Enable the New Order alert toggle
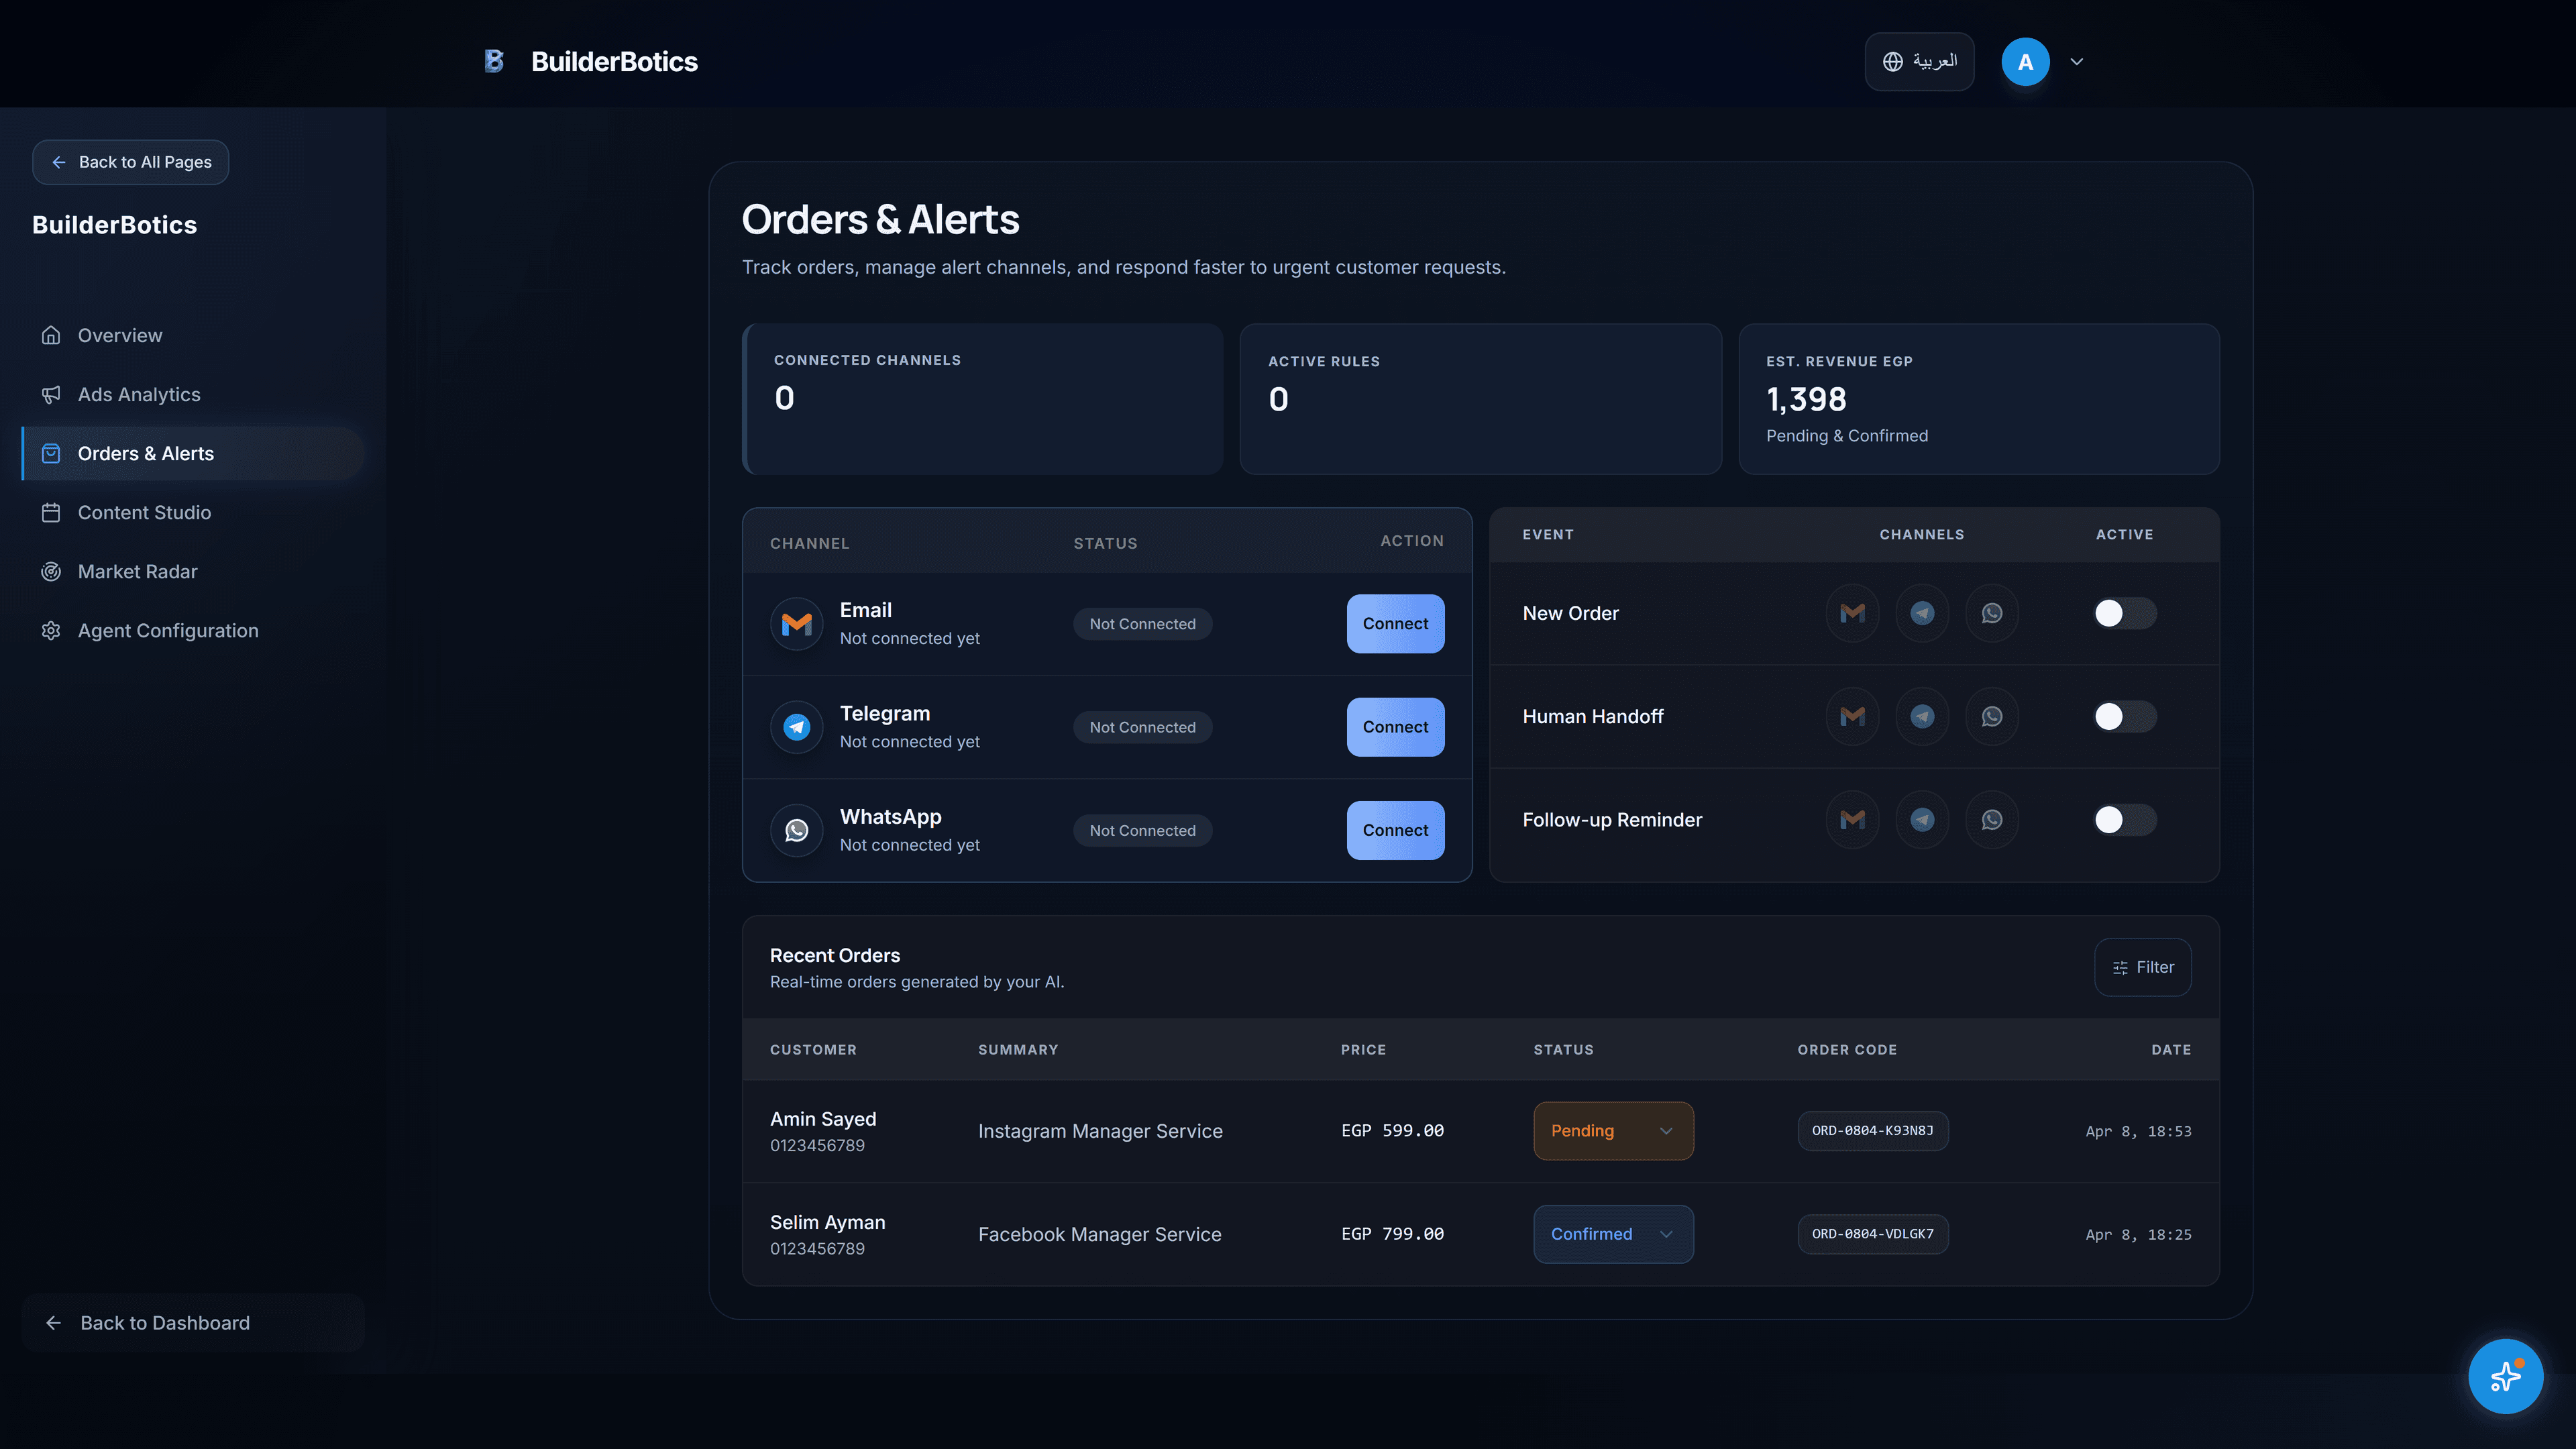Viewport: 2576px width, 1449px height. coord(2124,613)
